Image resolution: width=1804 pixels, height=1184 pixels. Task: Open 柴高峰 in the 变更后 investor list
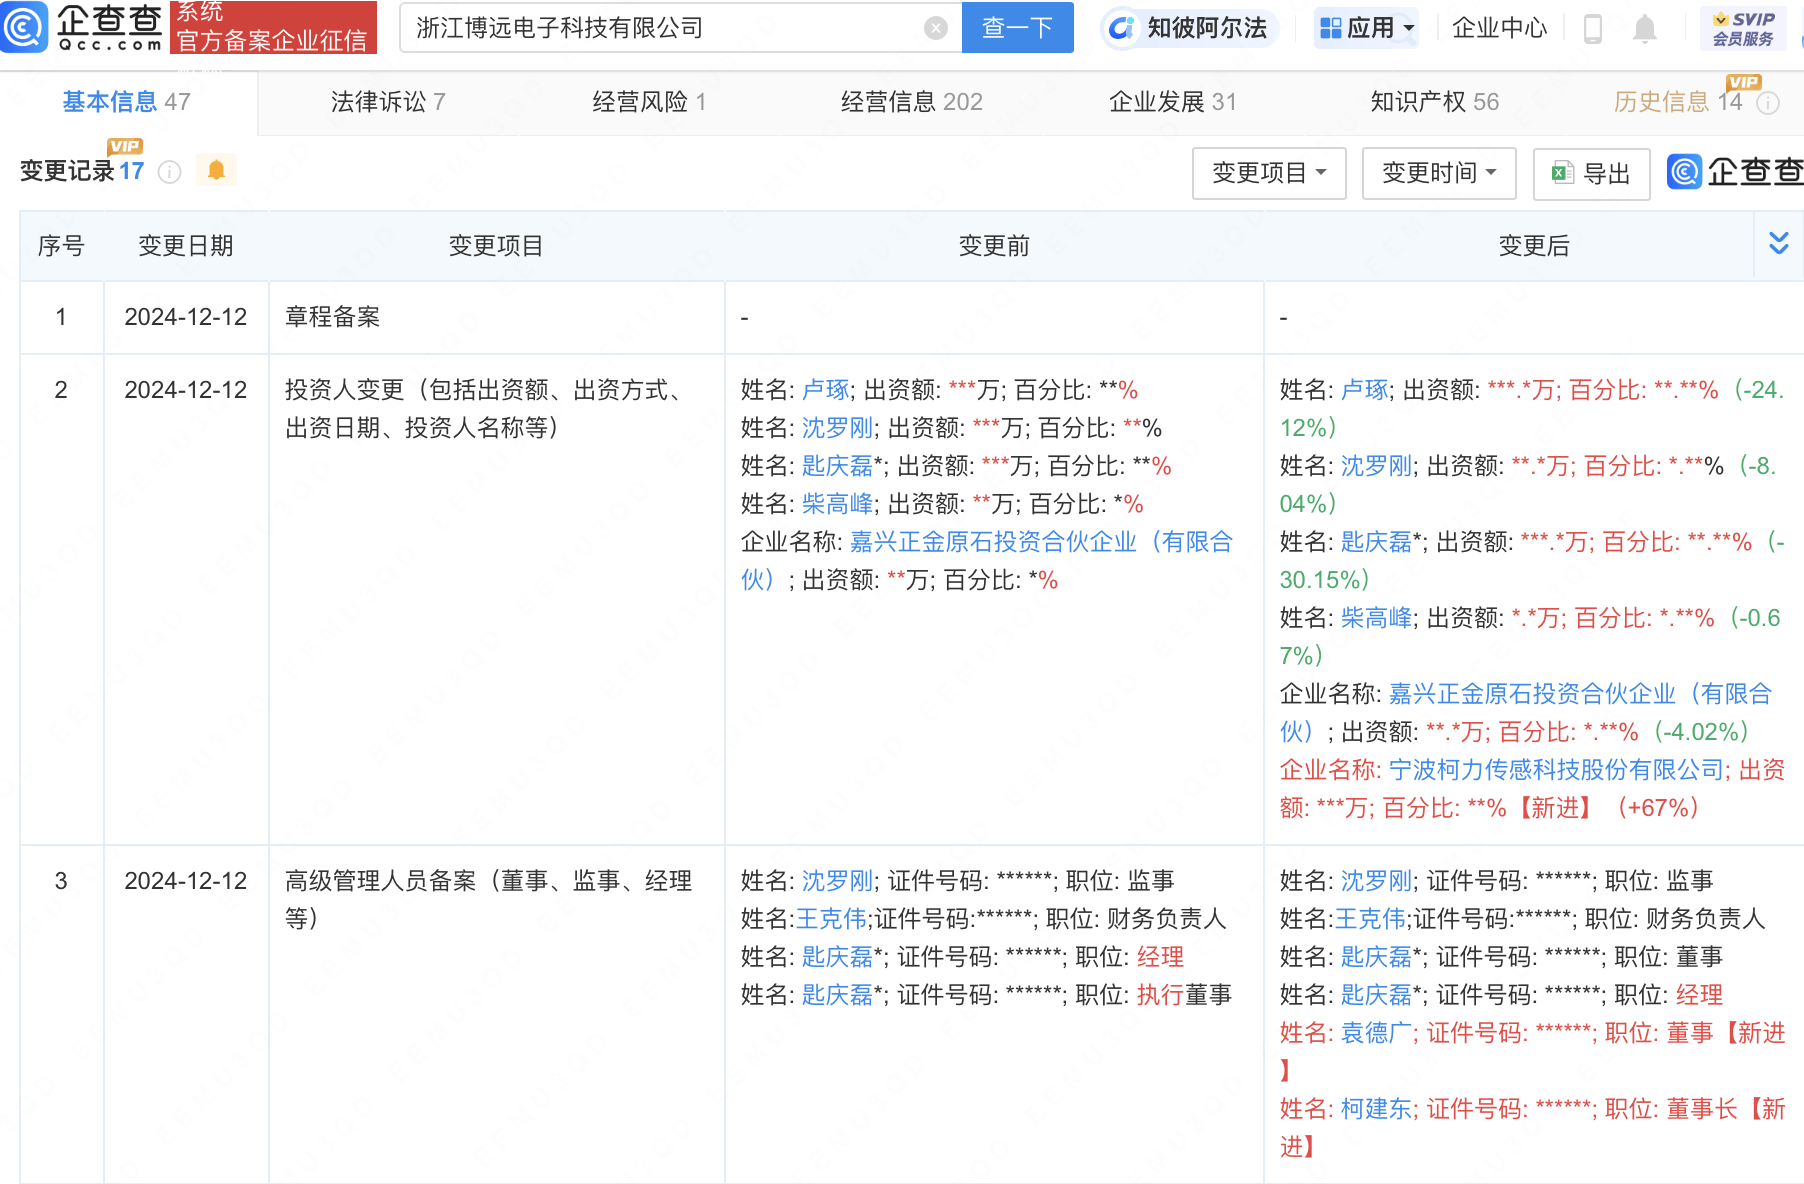1377,618
